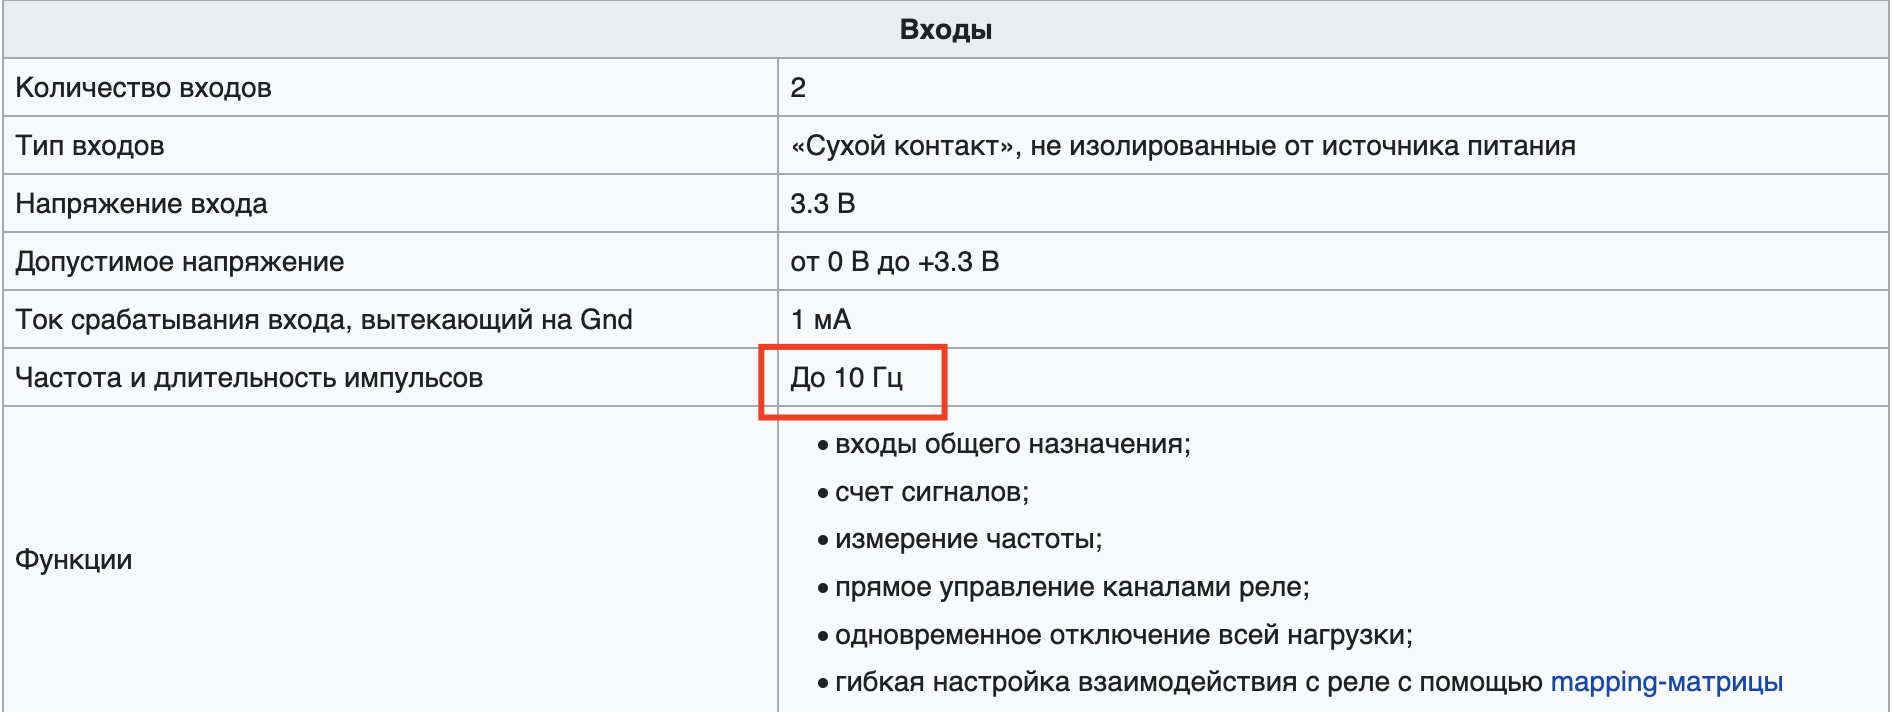Select the Количество входов label cell
Image resolution: width=1892 pixels, height=712 pixels.
click(x=144, y=88)
